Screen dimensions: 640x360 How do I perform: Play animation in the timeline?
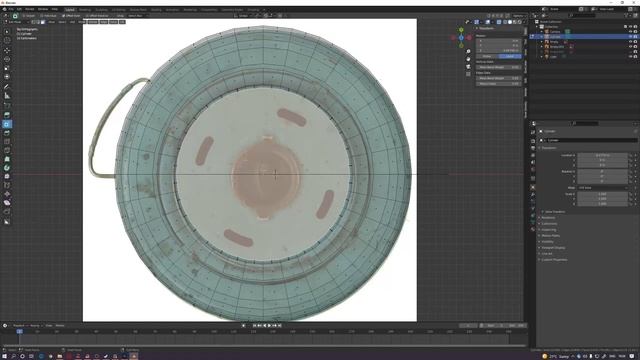point(269,326)
